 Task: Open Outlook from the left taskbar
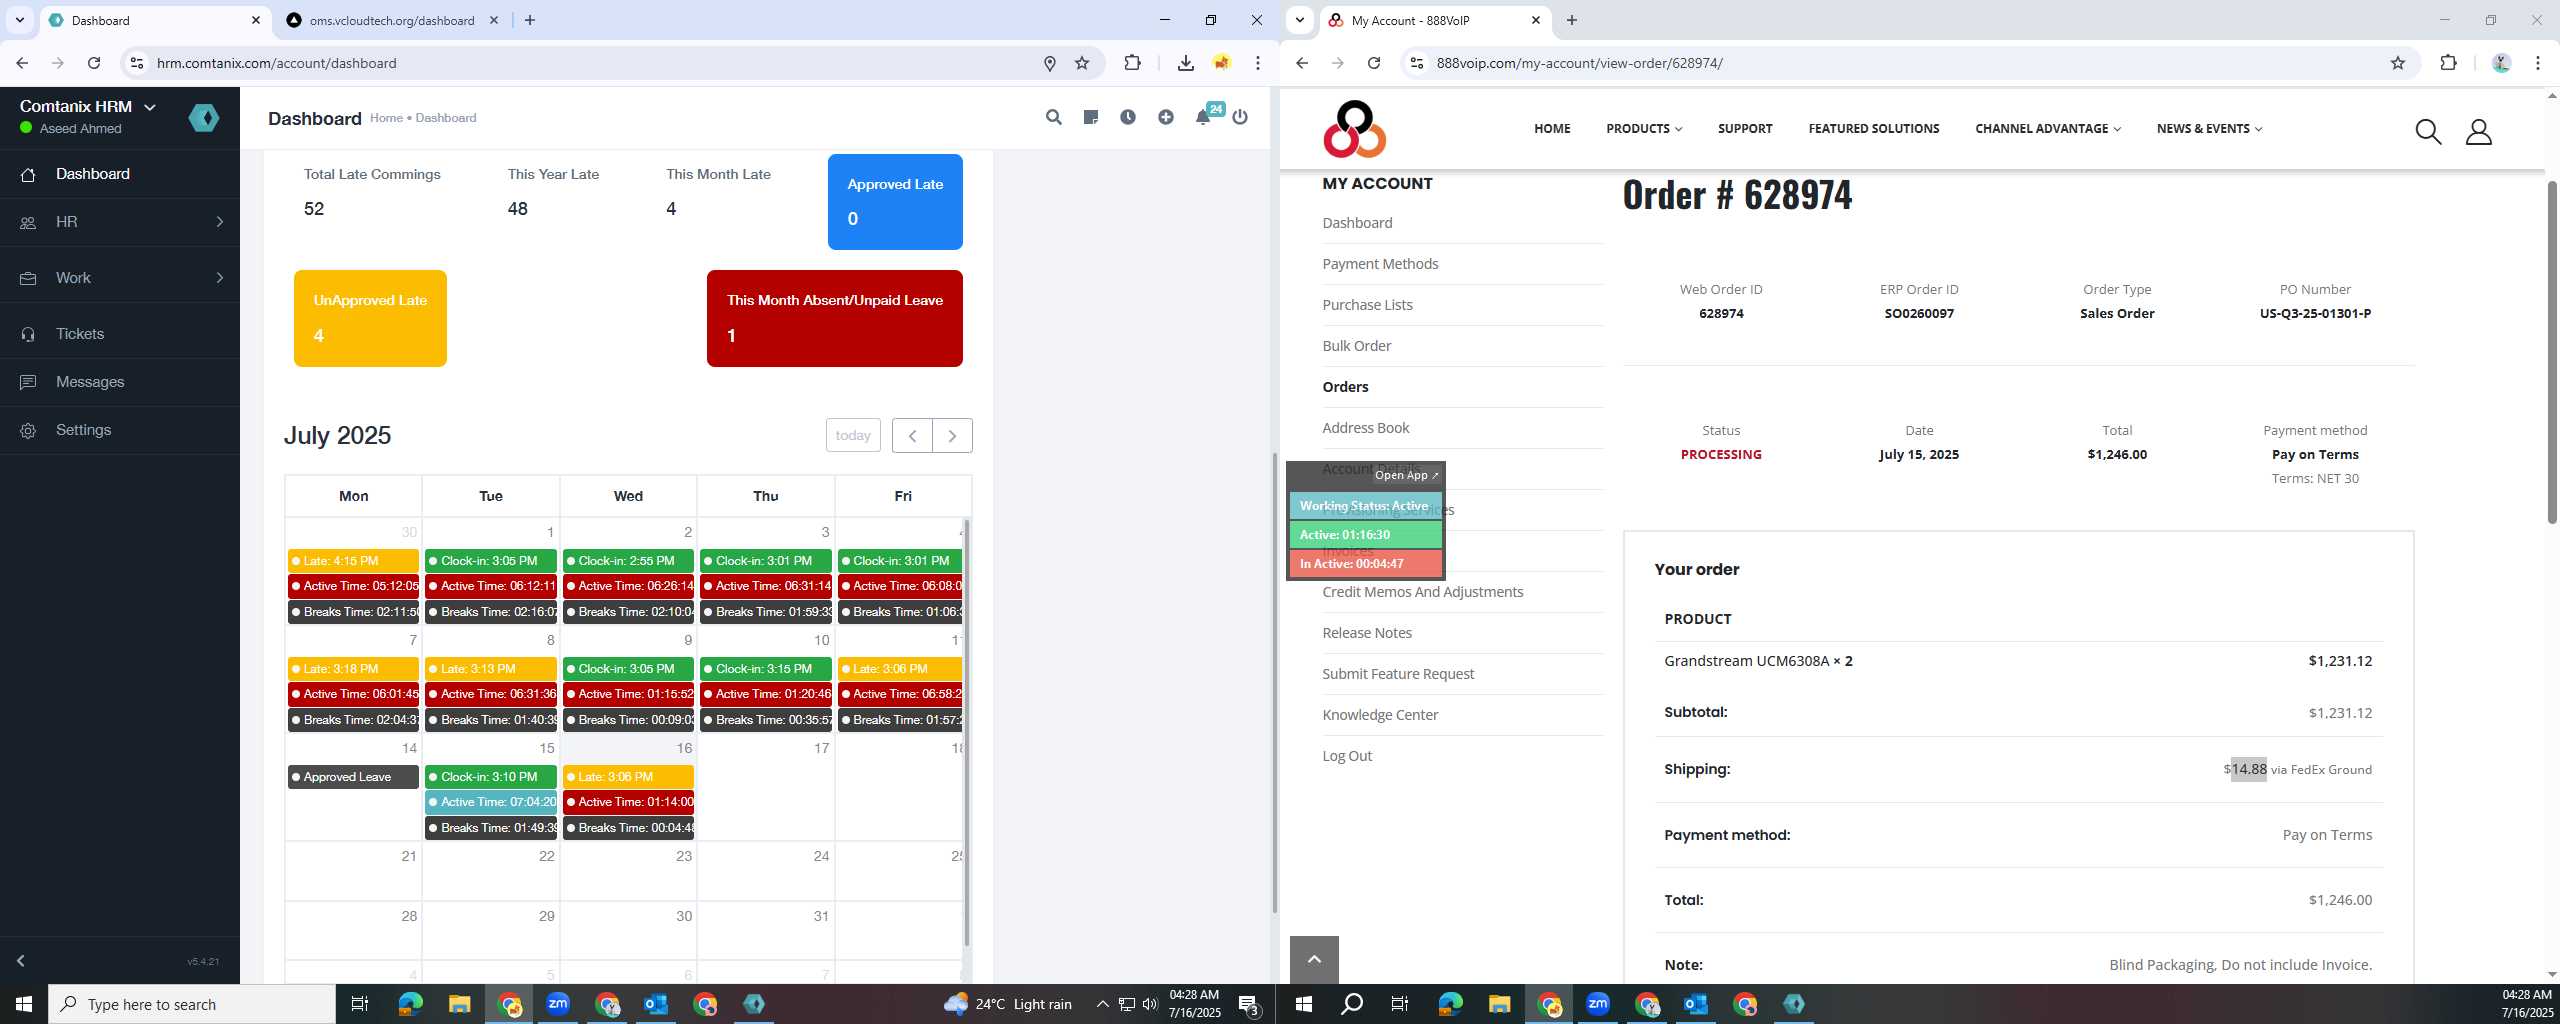point(656,1004)
